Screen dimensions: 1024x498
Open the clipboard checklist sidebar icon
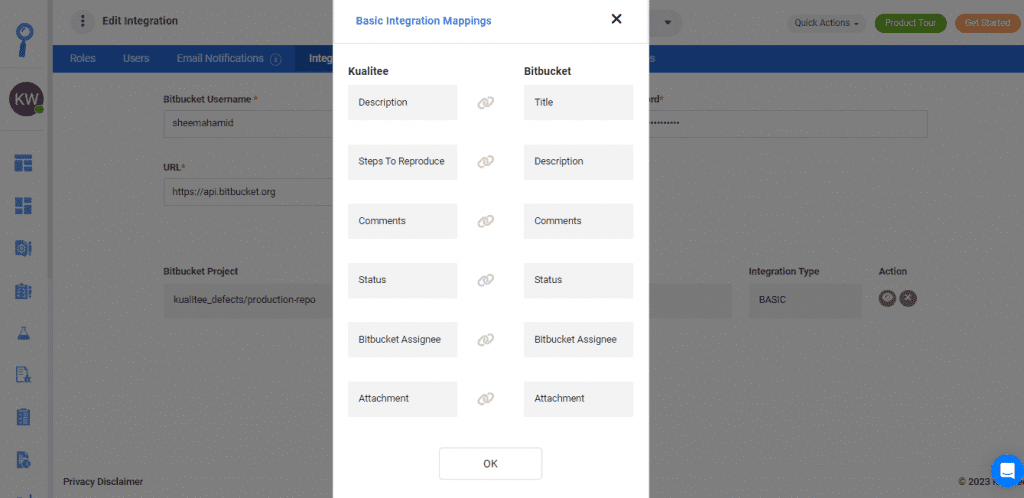coord(24,416)
